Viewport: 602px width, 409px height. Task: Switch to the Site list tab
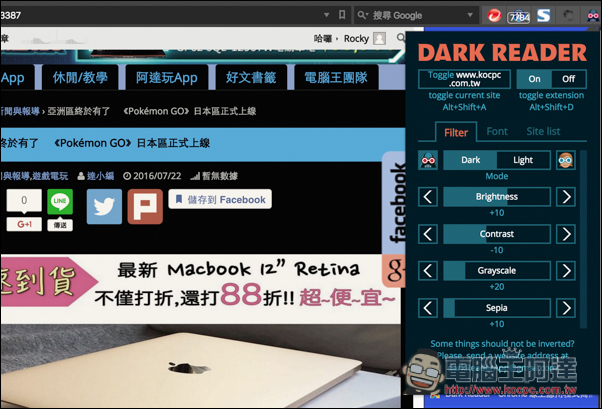(543, 131)
